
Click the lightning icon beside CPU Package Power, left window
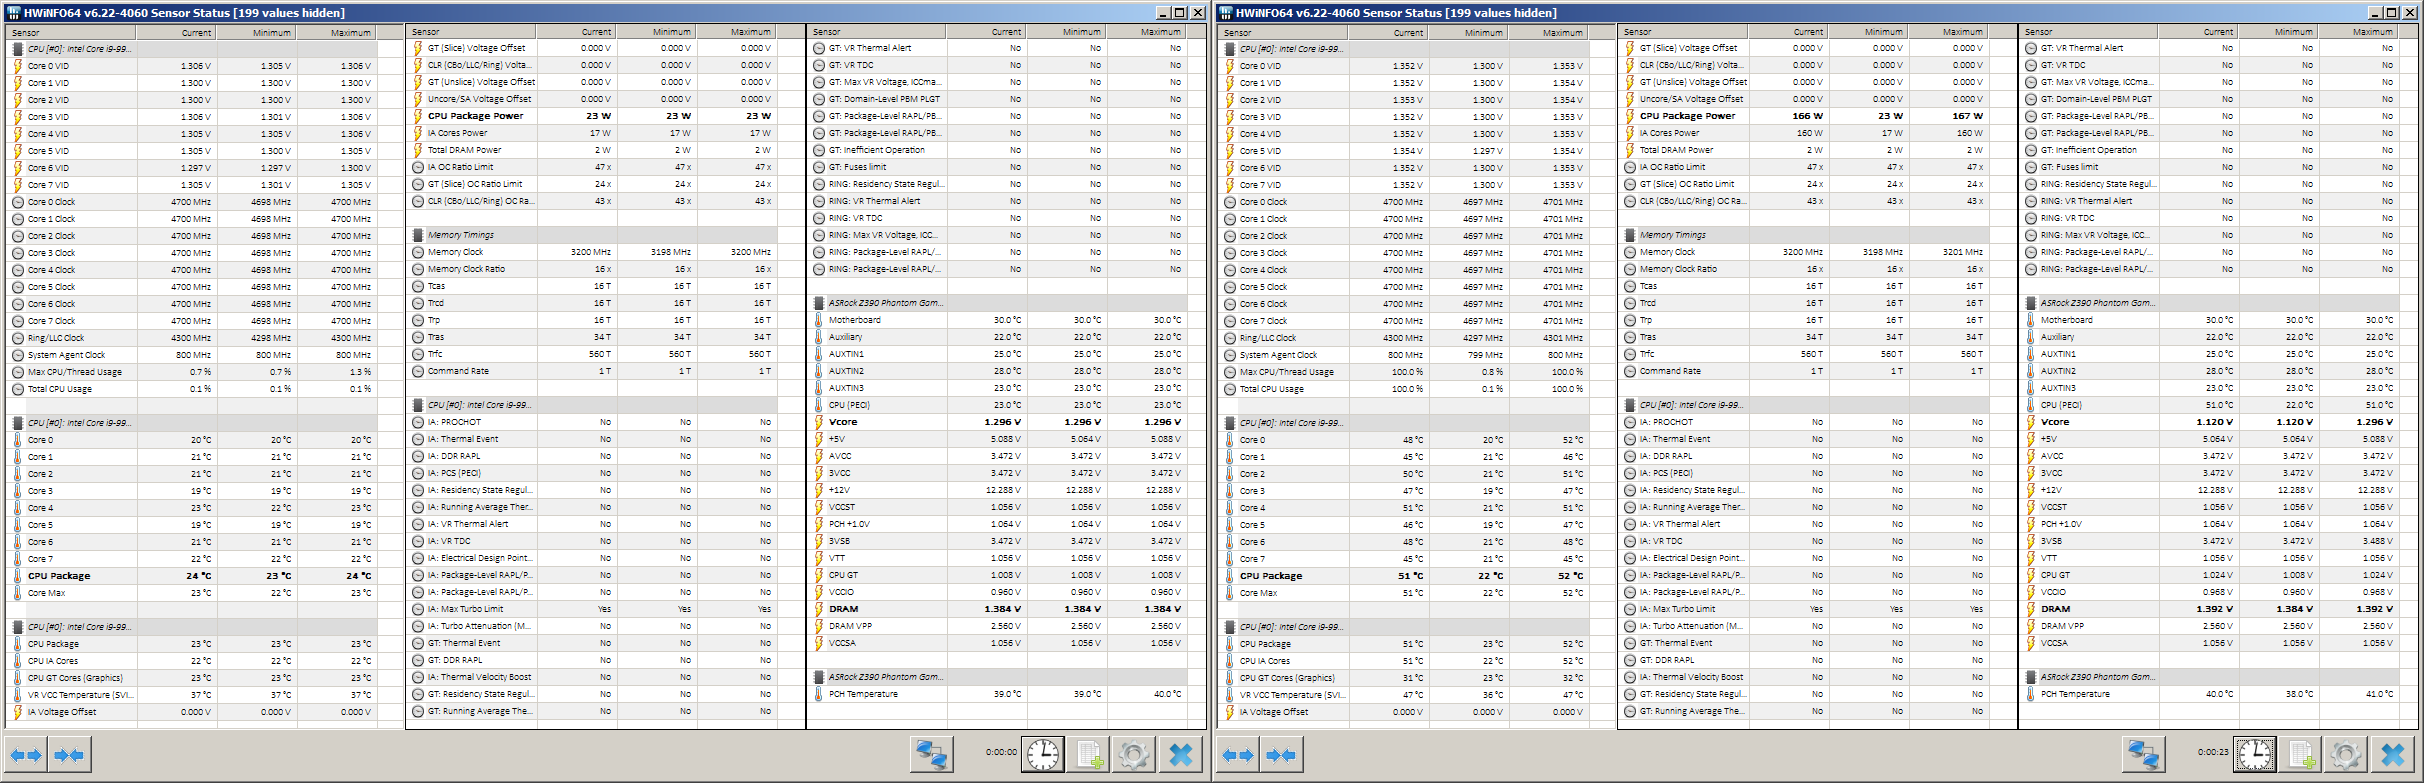point(418,116)
